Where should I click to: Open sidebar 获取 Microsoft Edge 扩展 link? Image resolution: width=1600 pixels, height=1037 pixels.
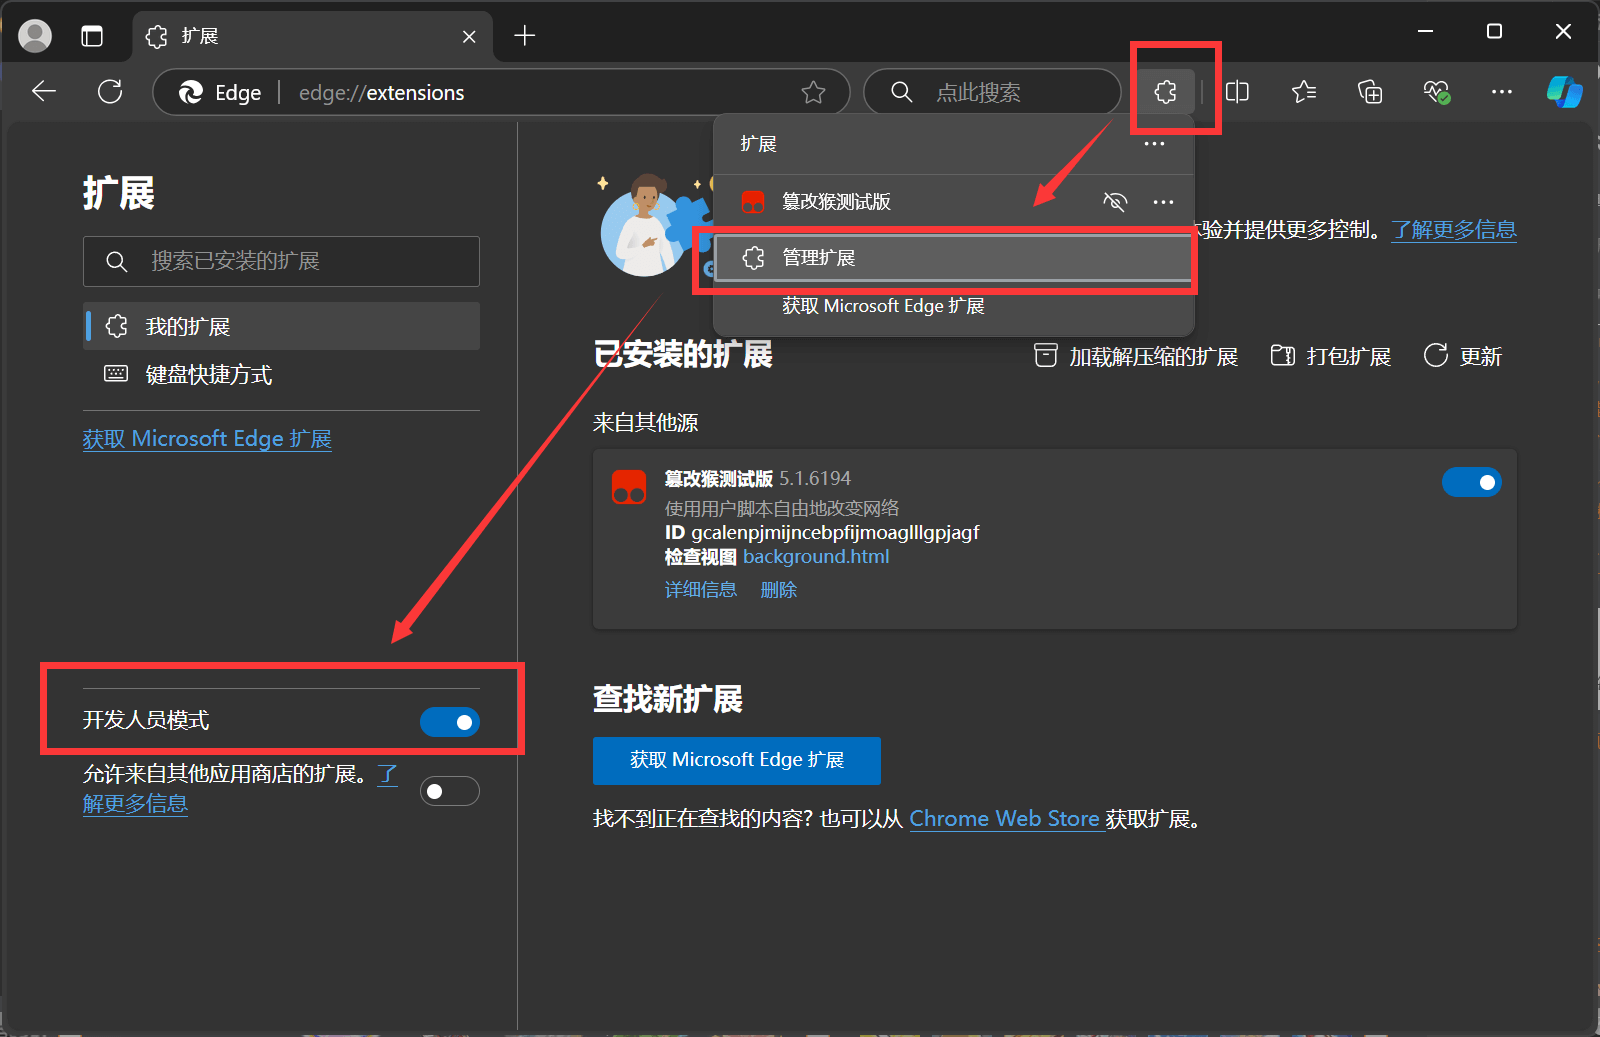pos(207,439)
